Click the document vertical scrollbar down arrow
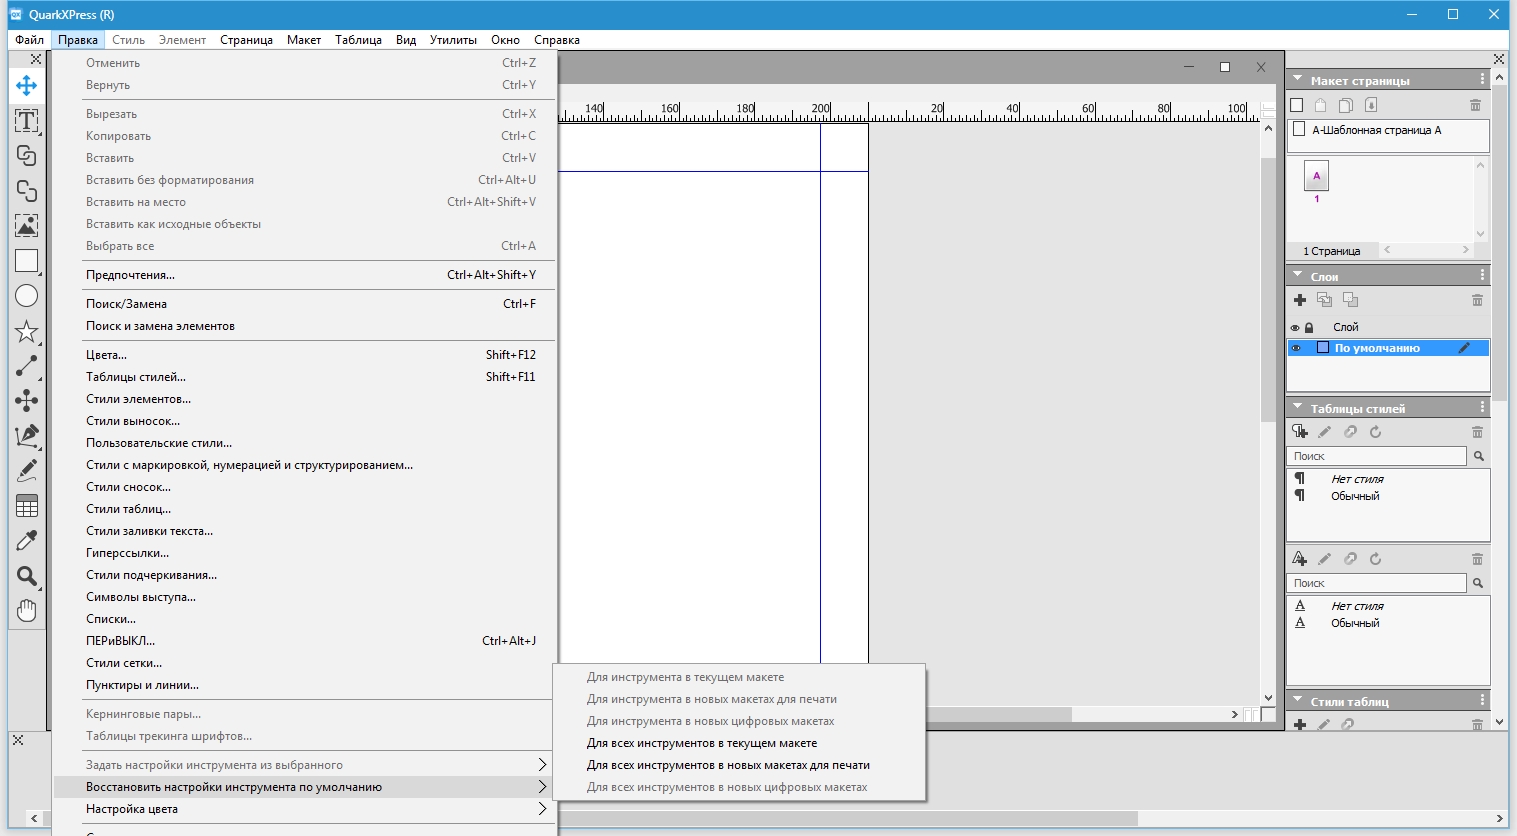The height and width of the screenshot is (836, 1517). (1268, 698)
